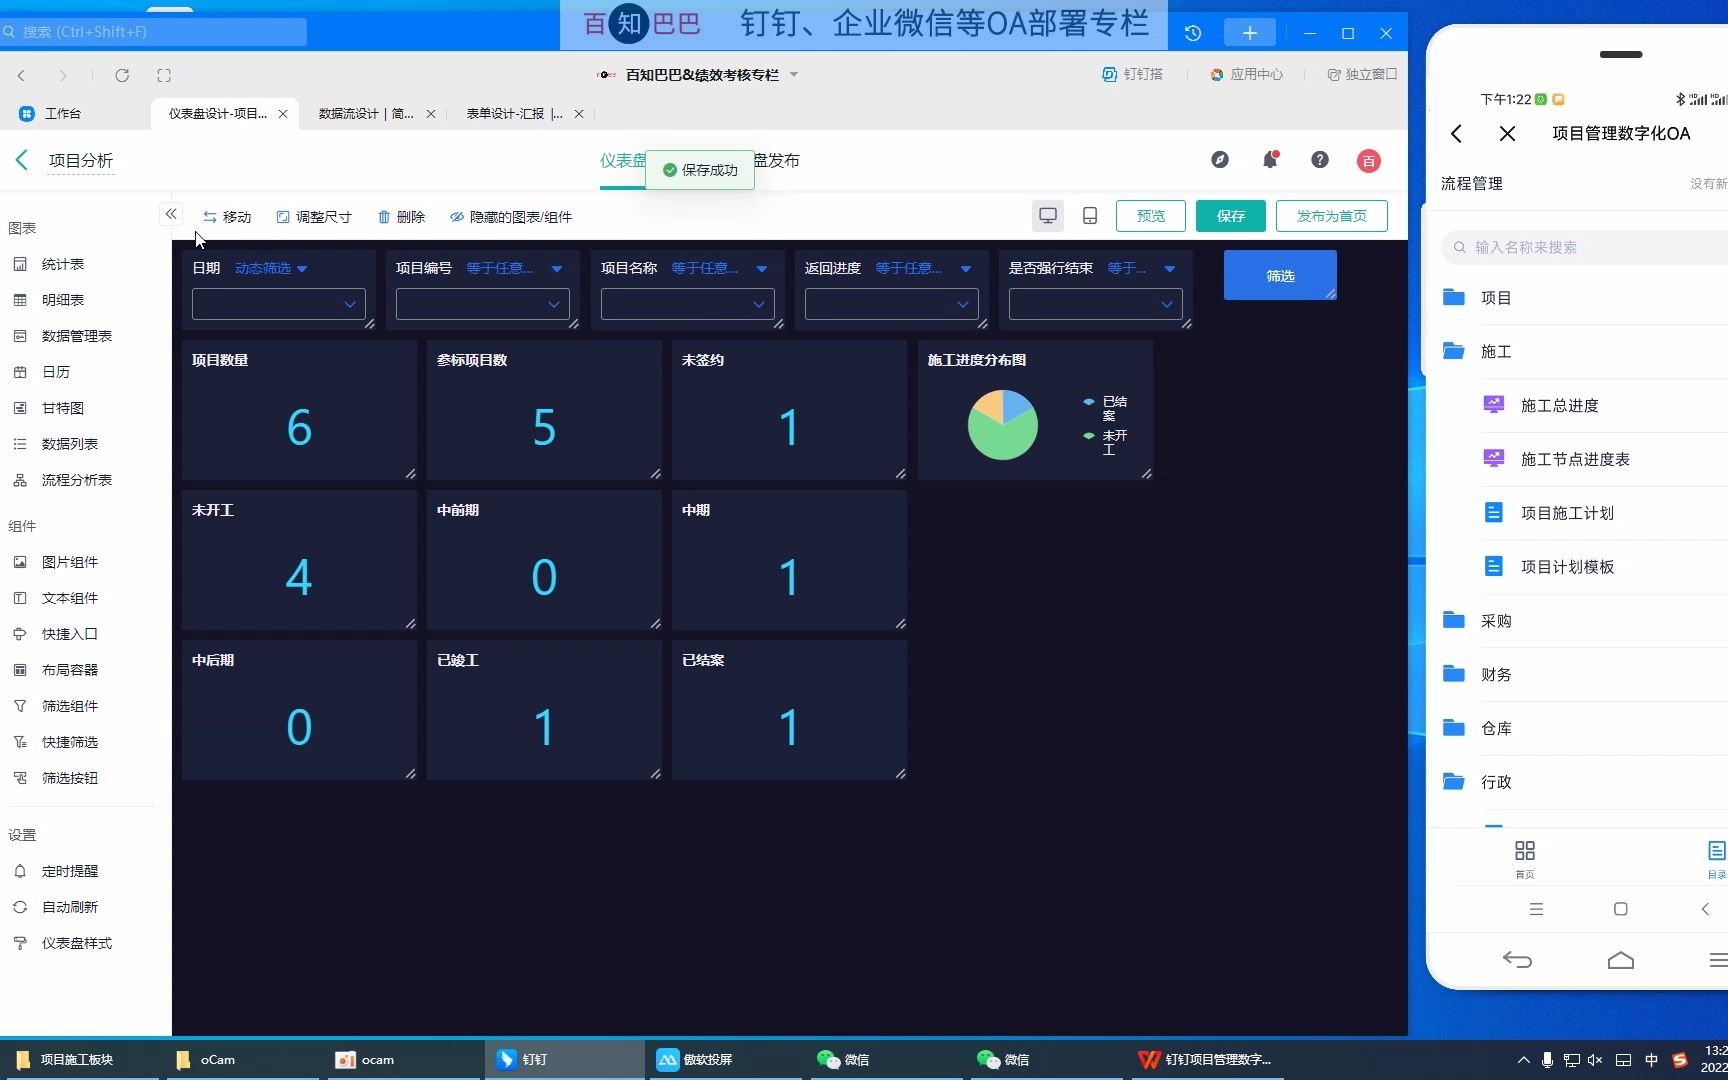Expand the 日期 value select box
The image size is (1728, 1080).
click(278, 304)
